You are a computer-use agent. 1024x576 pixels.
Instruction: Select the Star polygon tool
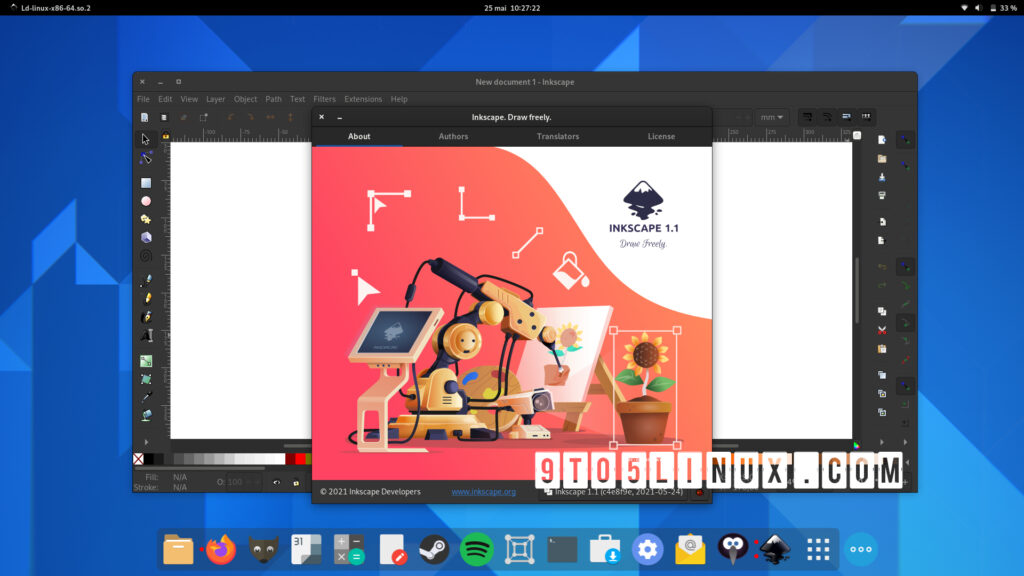point(146,219)
